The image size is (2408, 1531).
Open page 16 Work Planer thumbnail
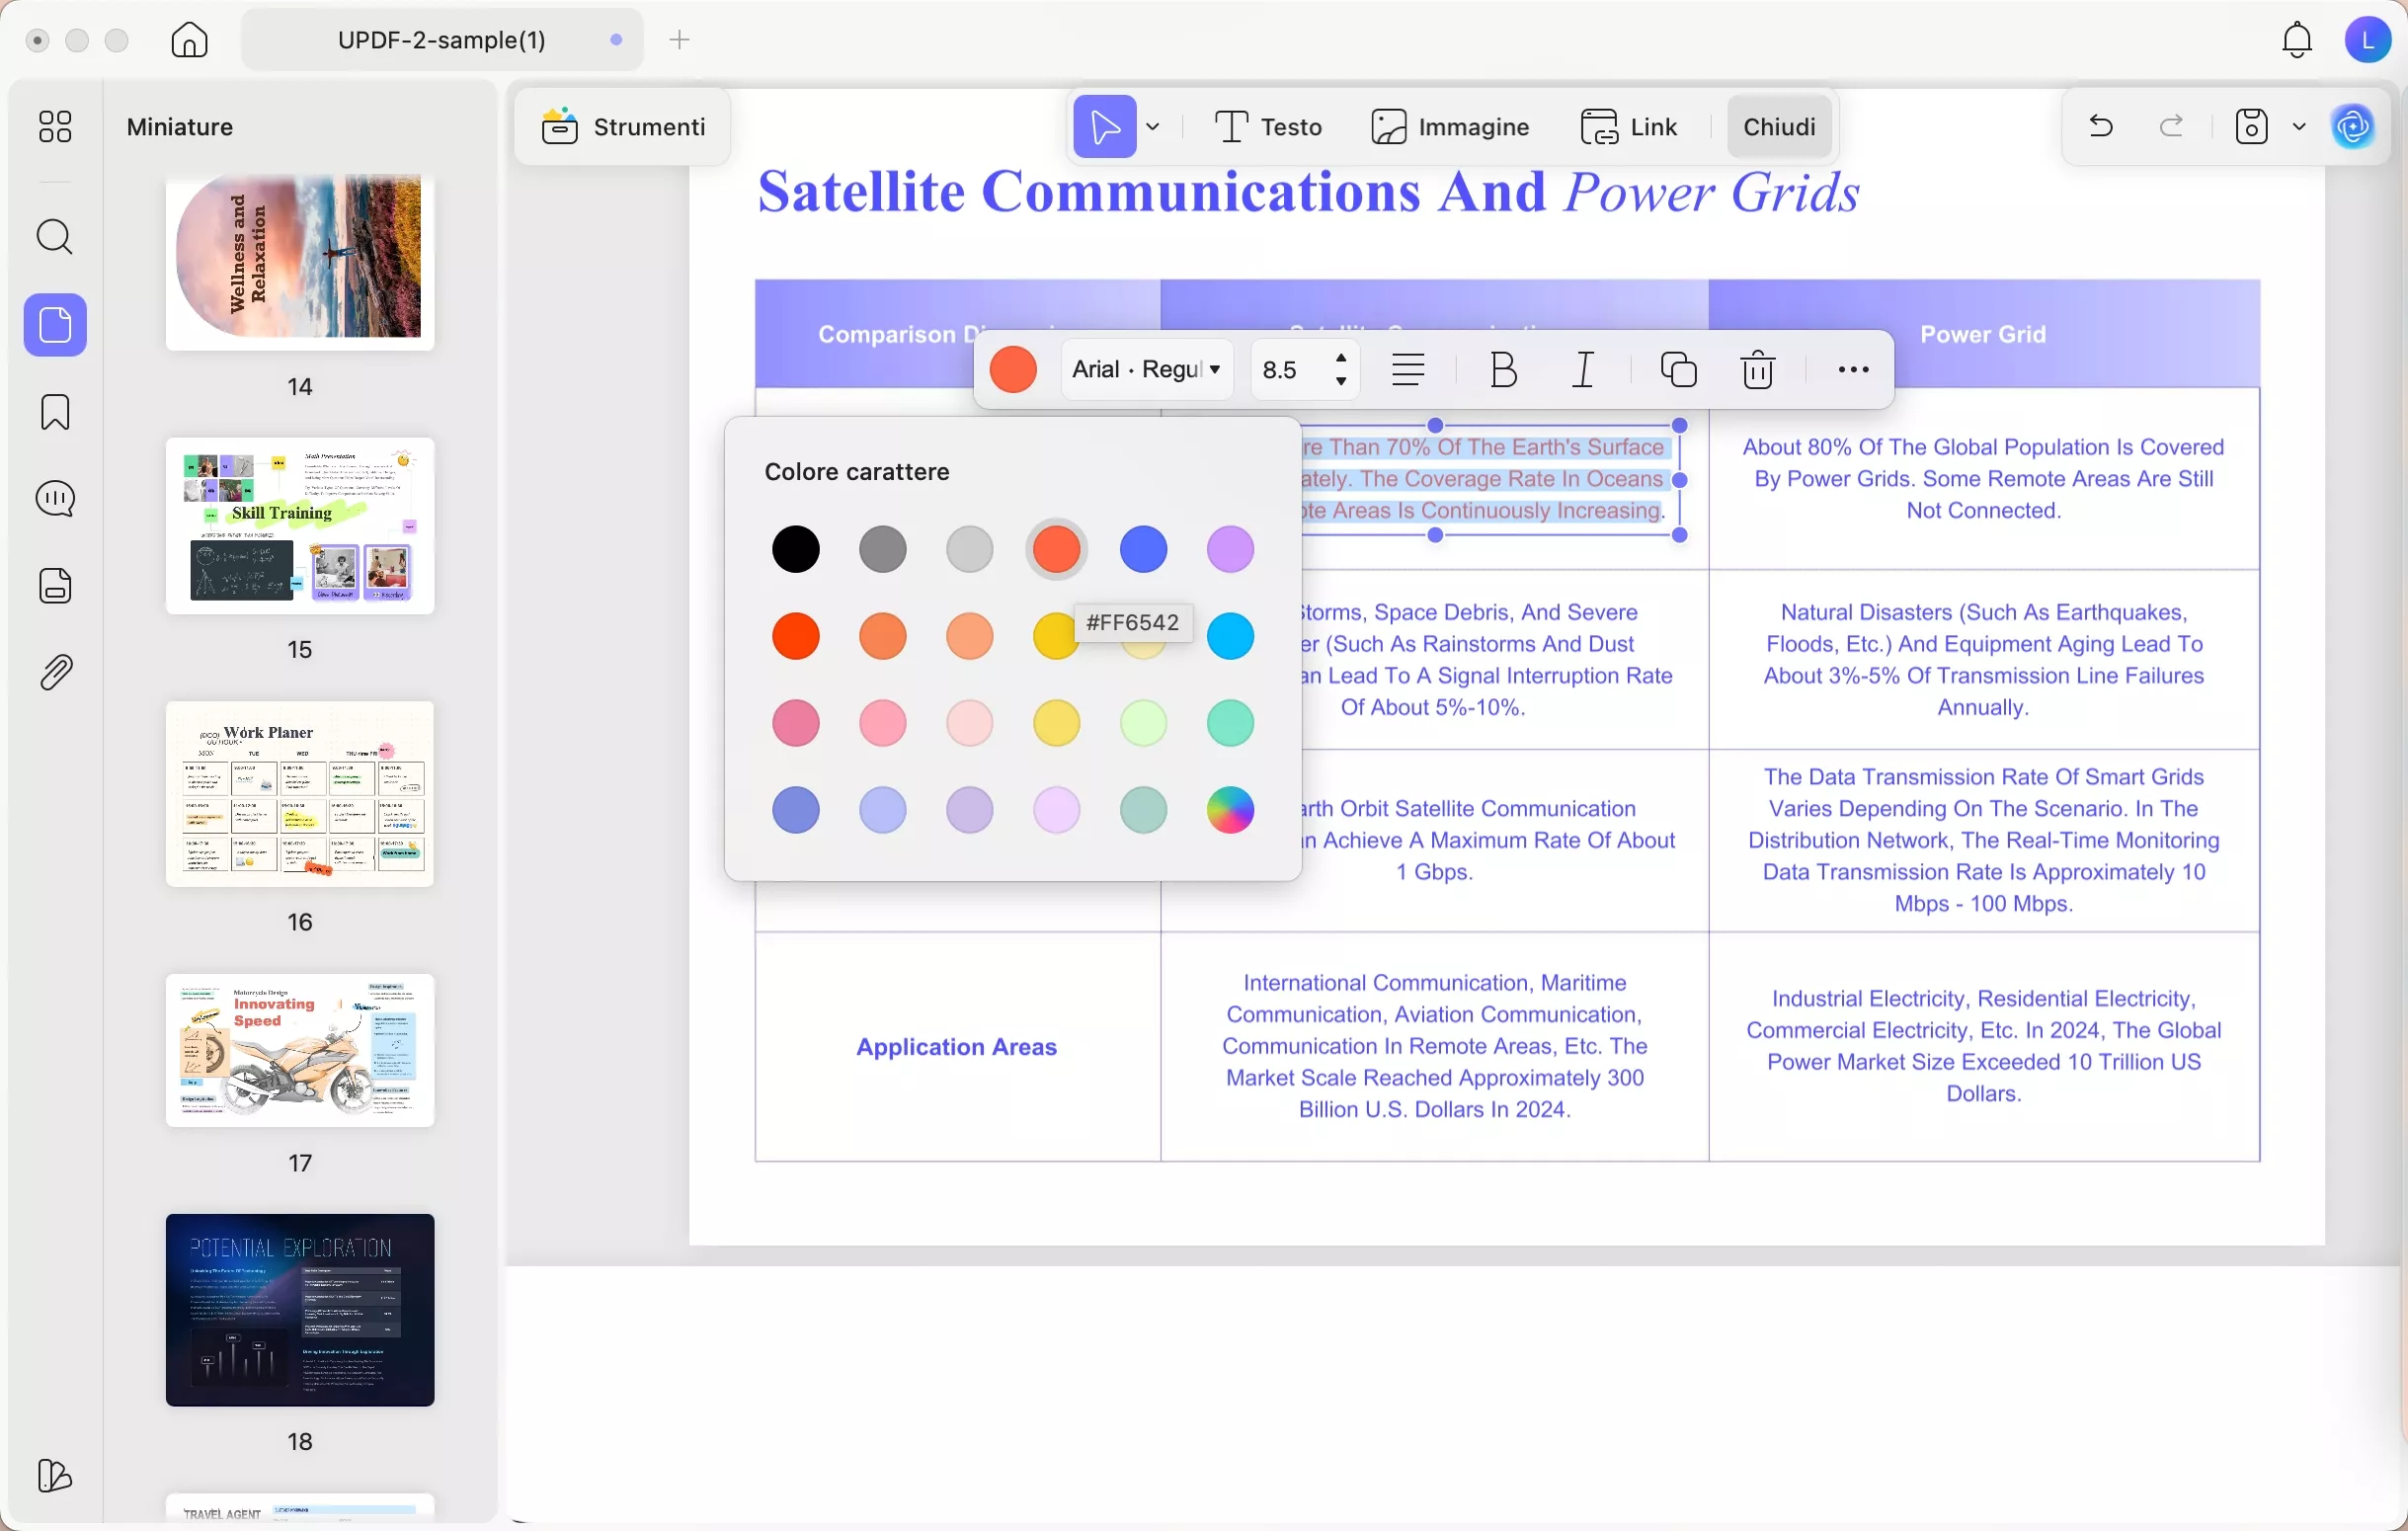tap(299, 797)
